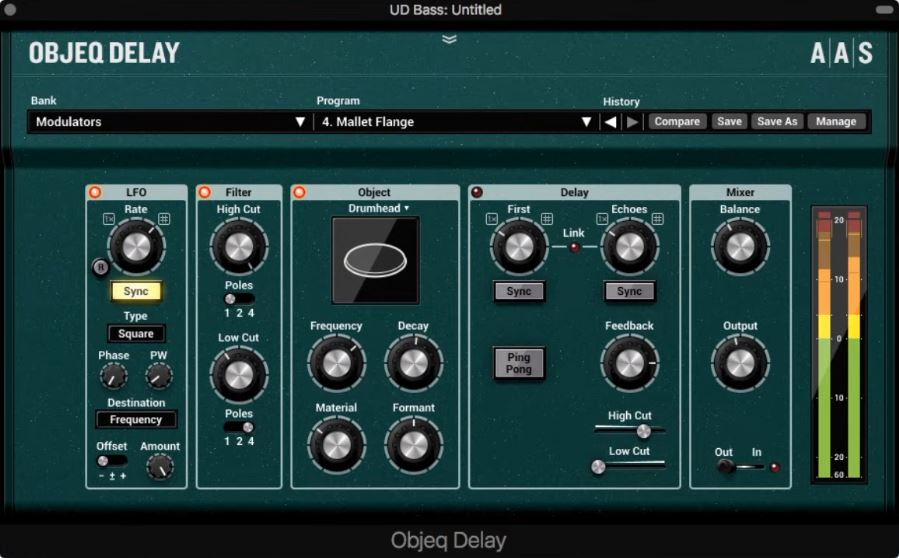Click the LFO Rate 1x multiplier icon
The image size is (899, 558).
point(109,218)
